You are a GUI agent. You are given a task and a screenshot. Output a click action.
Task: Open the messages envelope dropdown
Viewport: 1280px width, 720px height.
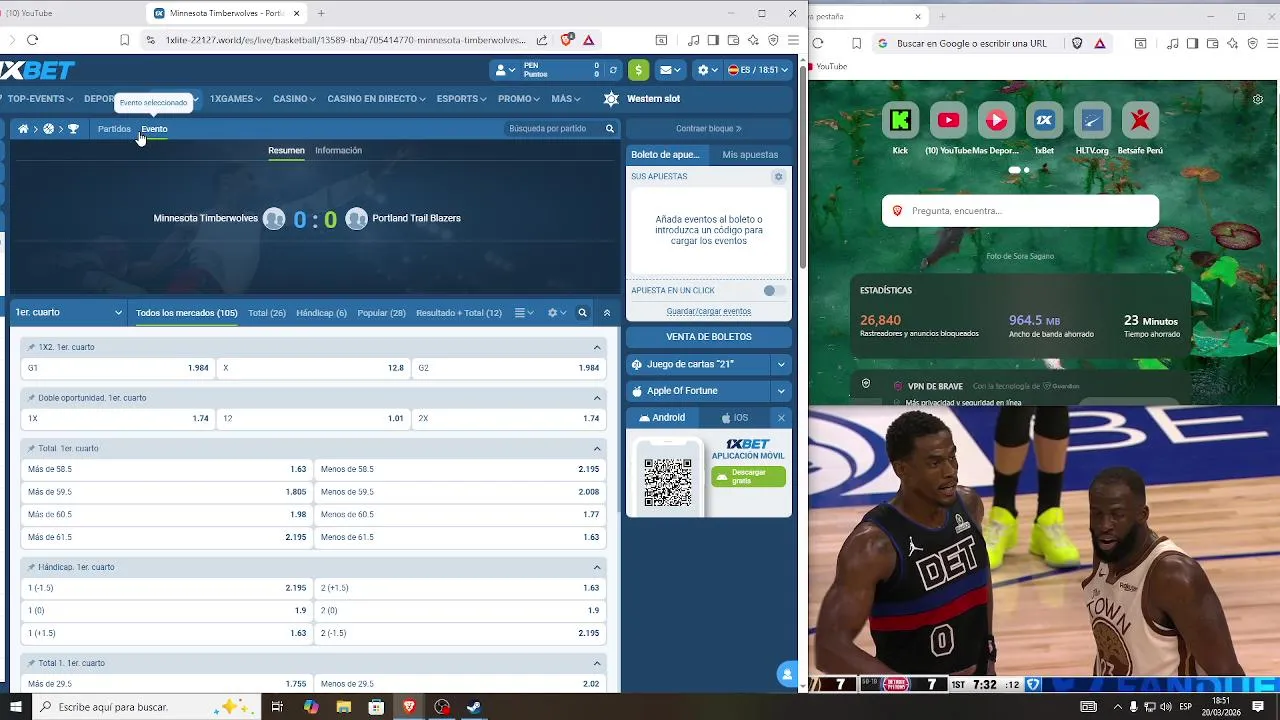[670, 70]
